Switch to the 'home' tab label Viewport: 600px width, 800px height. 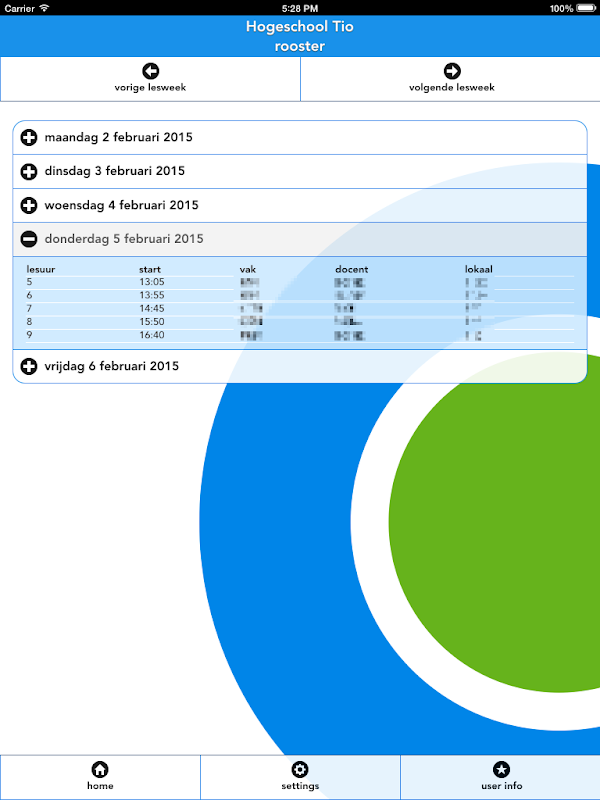pos(100,786)
